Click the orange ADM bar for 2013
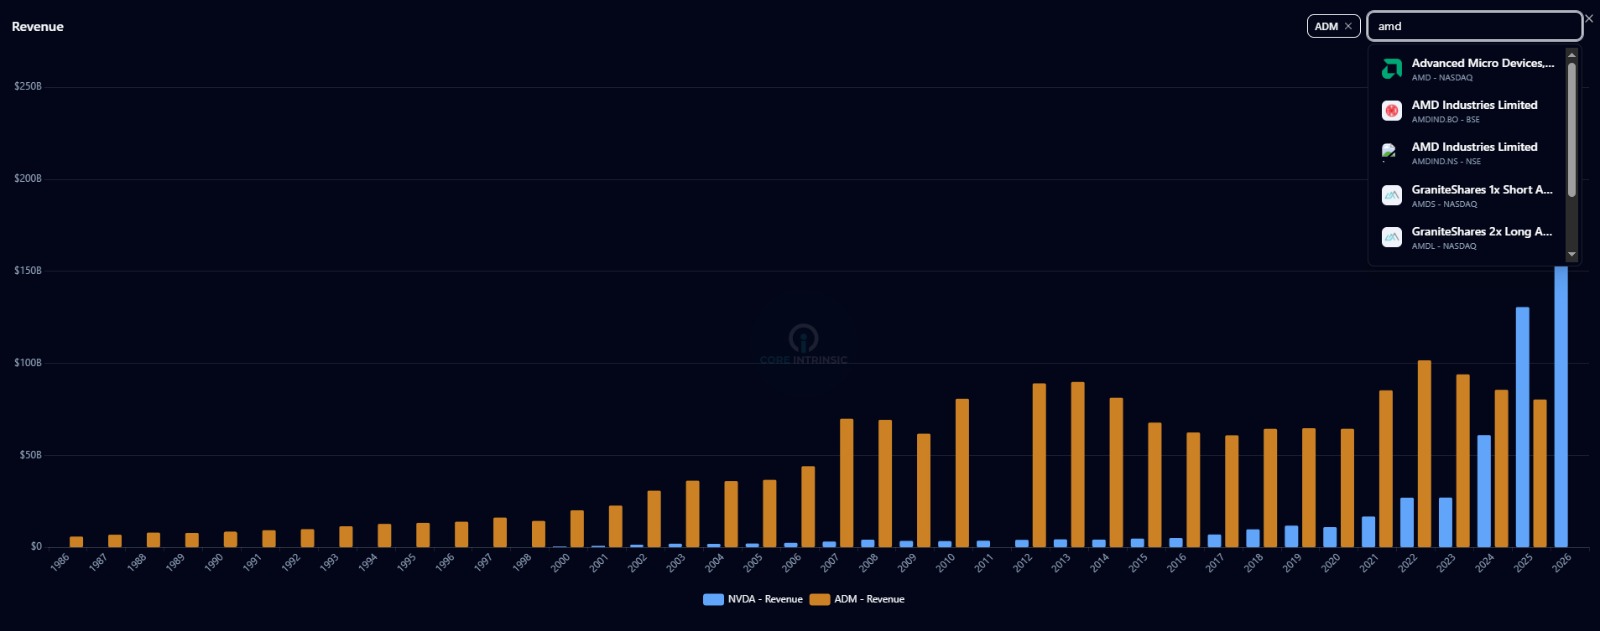 pos(1077,464)
